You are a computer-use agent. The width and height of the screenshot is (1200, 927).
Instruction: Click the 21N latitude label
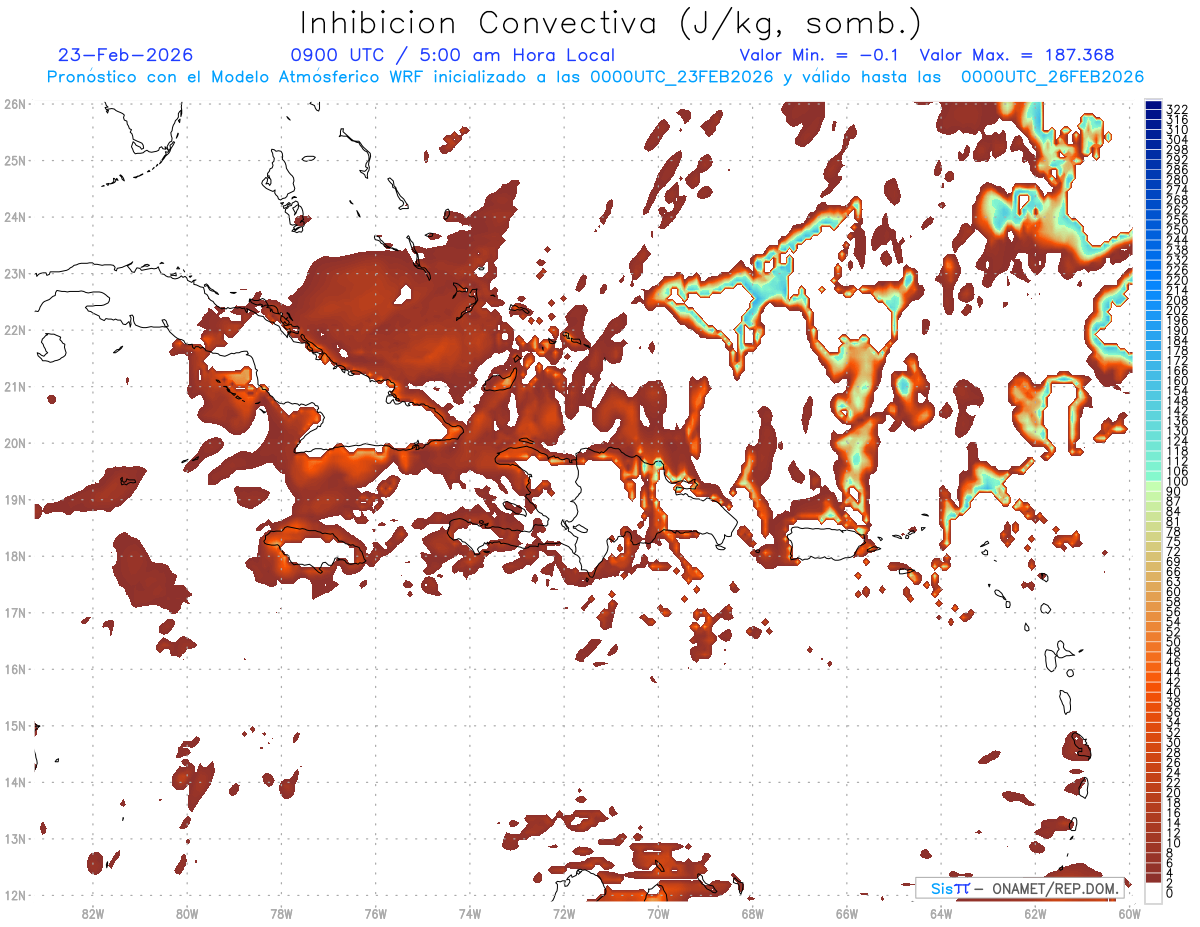(x=14, y=386)
